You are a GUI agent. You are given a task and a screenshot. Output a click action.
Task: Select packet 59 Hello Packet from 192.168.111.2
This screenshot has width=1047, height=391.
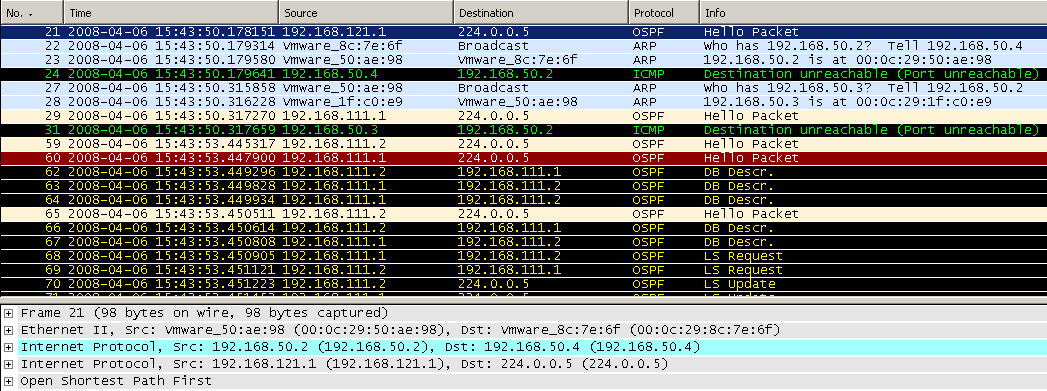pos(524,144)
